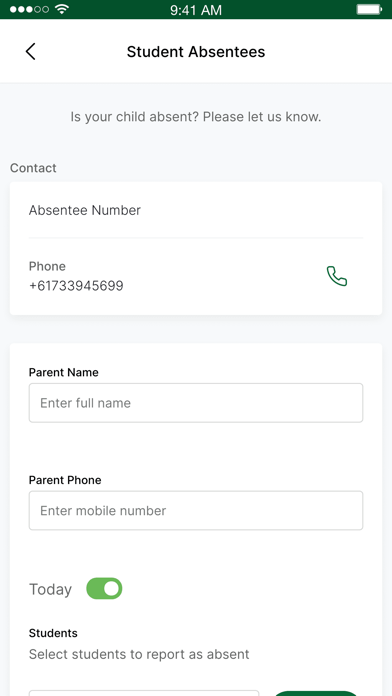392x696 pixels.
Task: Tap the Phone label in contact card
Action: click(47, 266)
